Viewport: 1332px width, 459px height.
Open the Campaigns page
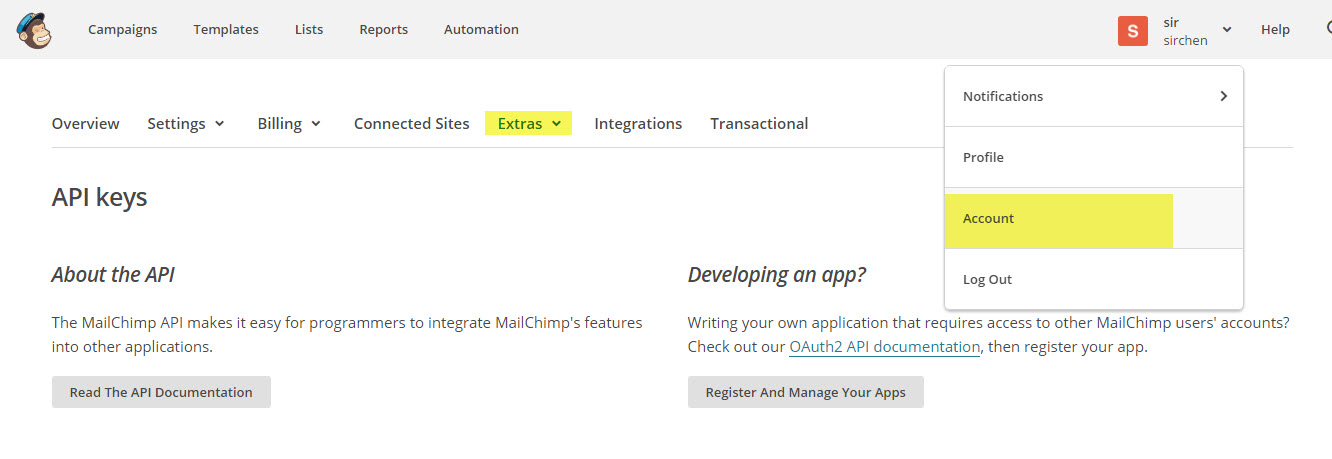click(x=123, y=30)
